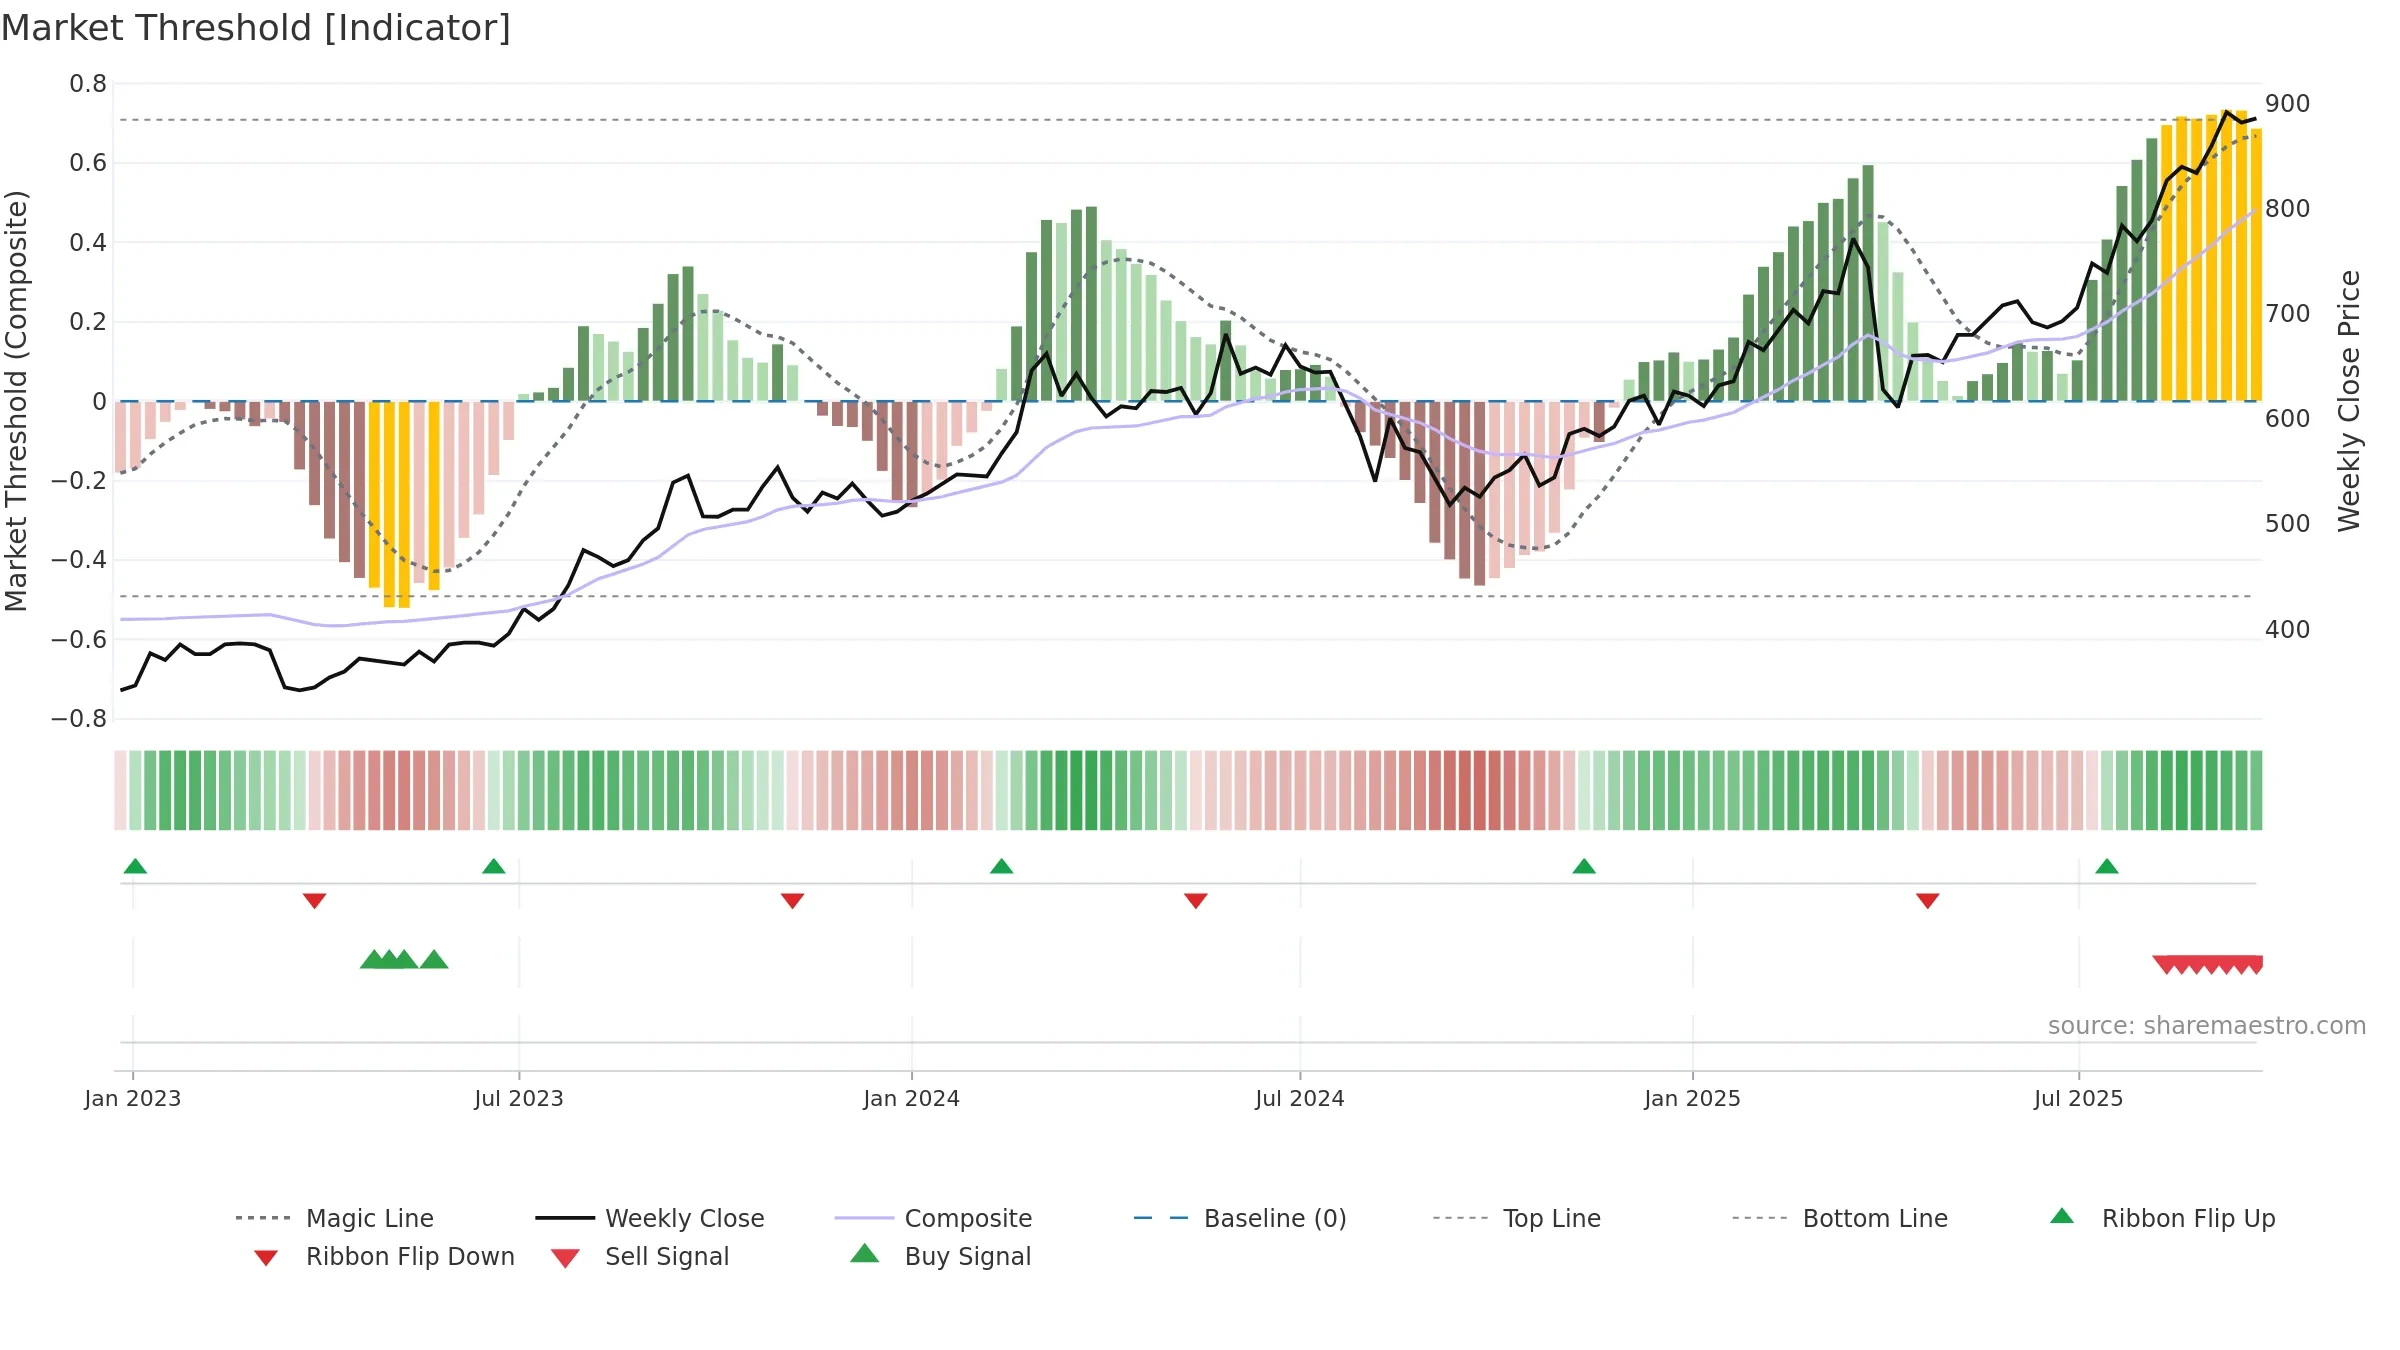The image size is (2400, 1350).
Task: Click the green flip-up marker just before Jul 2023
Action: click(494, 866)
